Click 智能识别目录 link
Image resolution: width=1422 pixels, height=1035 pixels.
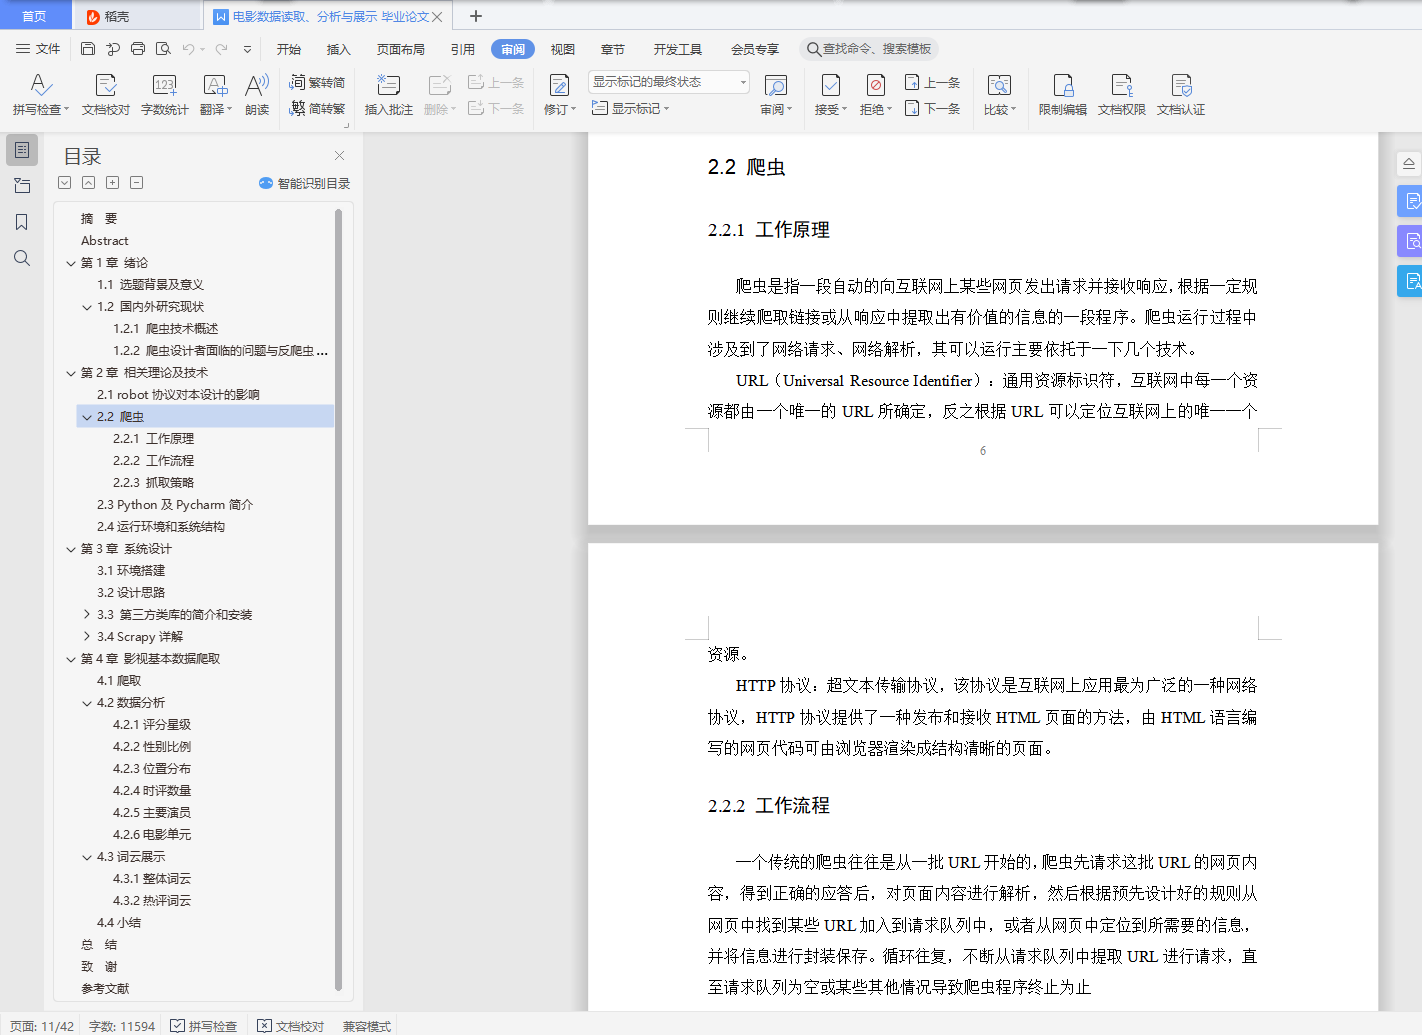(x=304, y=183)
